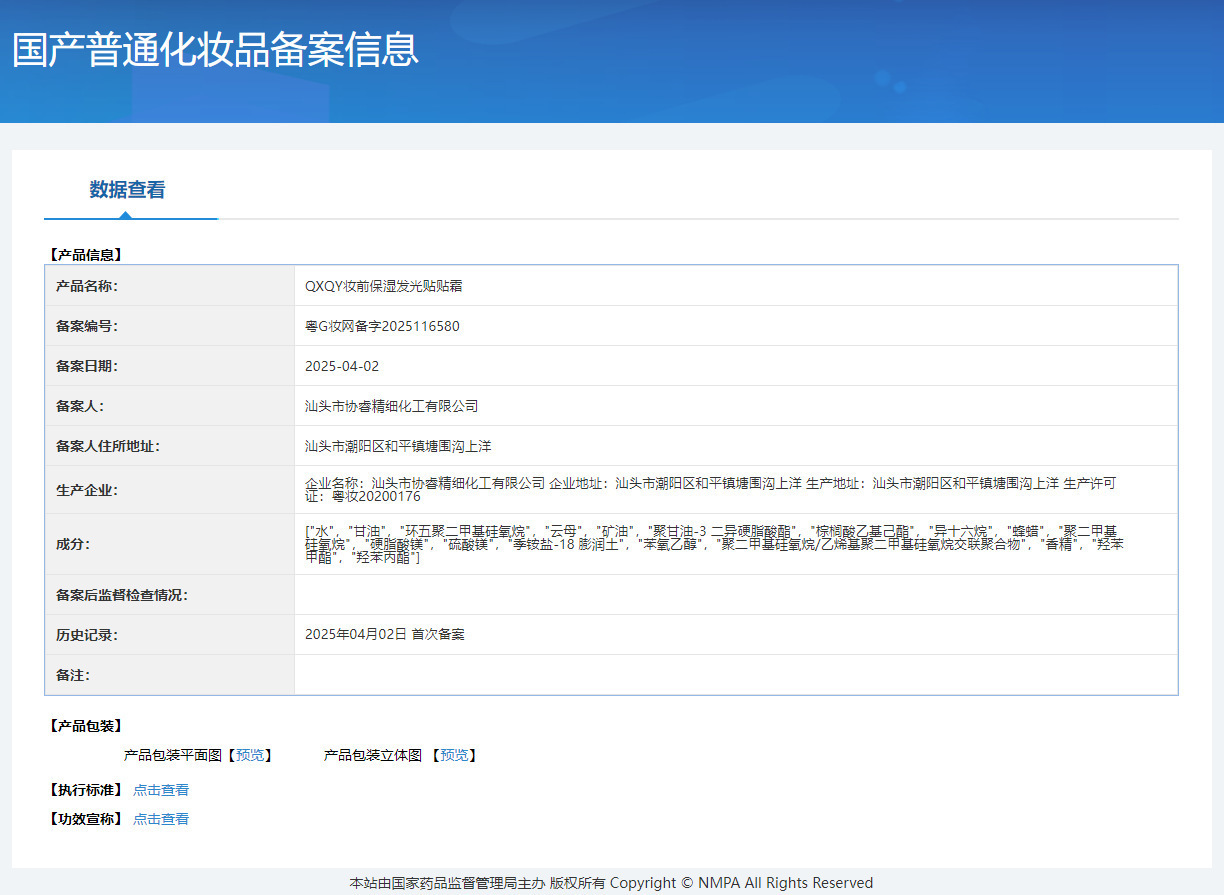Click the NMPA copyright footer text
Viewport: 1224px width, 895px height.
(611, 883)
